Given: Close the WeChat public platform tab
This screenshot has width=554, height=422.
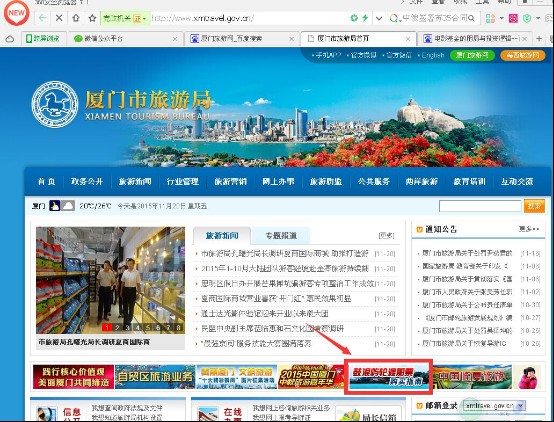Looking at the screenshot, I should 175,39.
